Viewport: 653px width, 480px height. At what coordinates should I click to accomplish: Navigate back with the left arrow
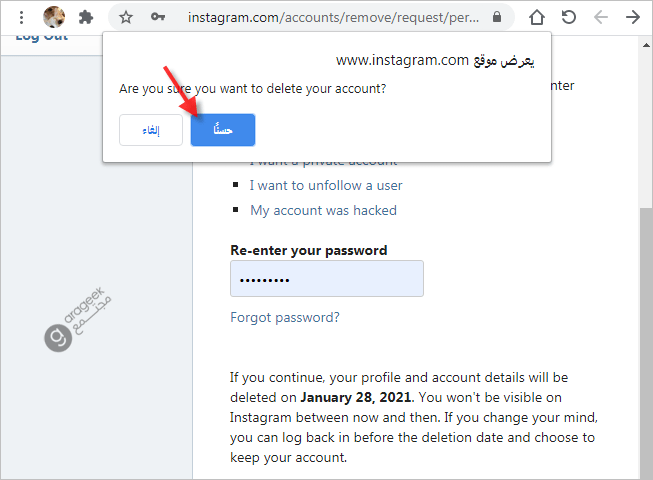(x=601, y=17)
